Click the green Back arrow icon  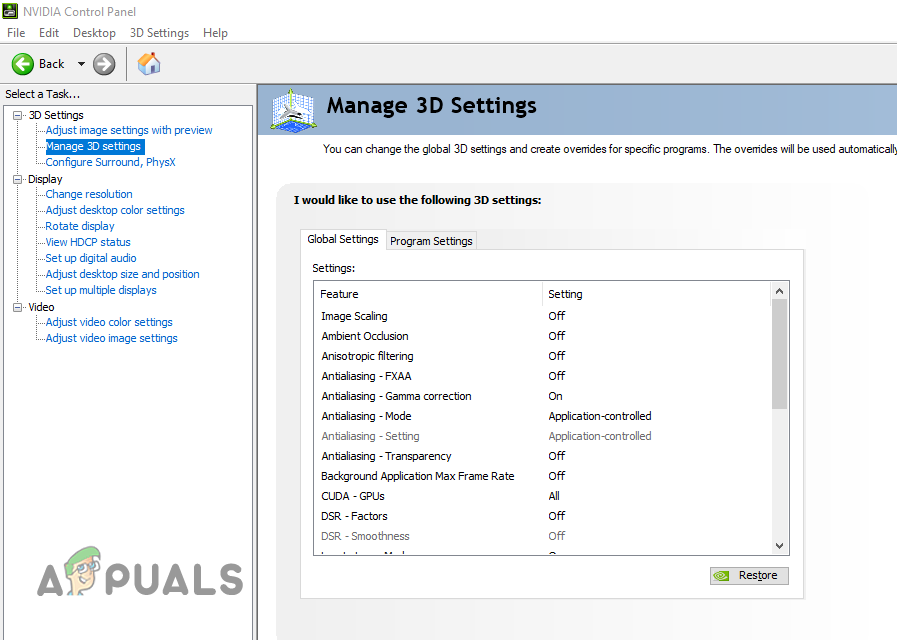23,64
